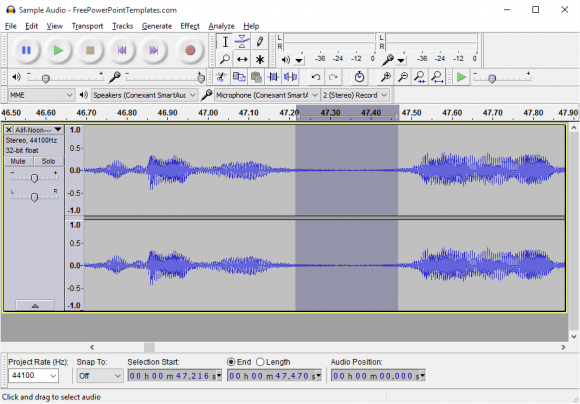Image resolution: width=580 pixels, height=404 pixels.
Task: Click the Undo arrow icon
Action: pyautogui.click(x=316, y=77)
